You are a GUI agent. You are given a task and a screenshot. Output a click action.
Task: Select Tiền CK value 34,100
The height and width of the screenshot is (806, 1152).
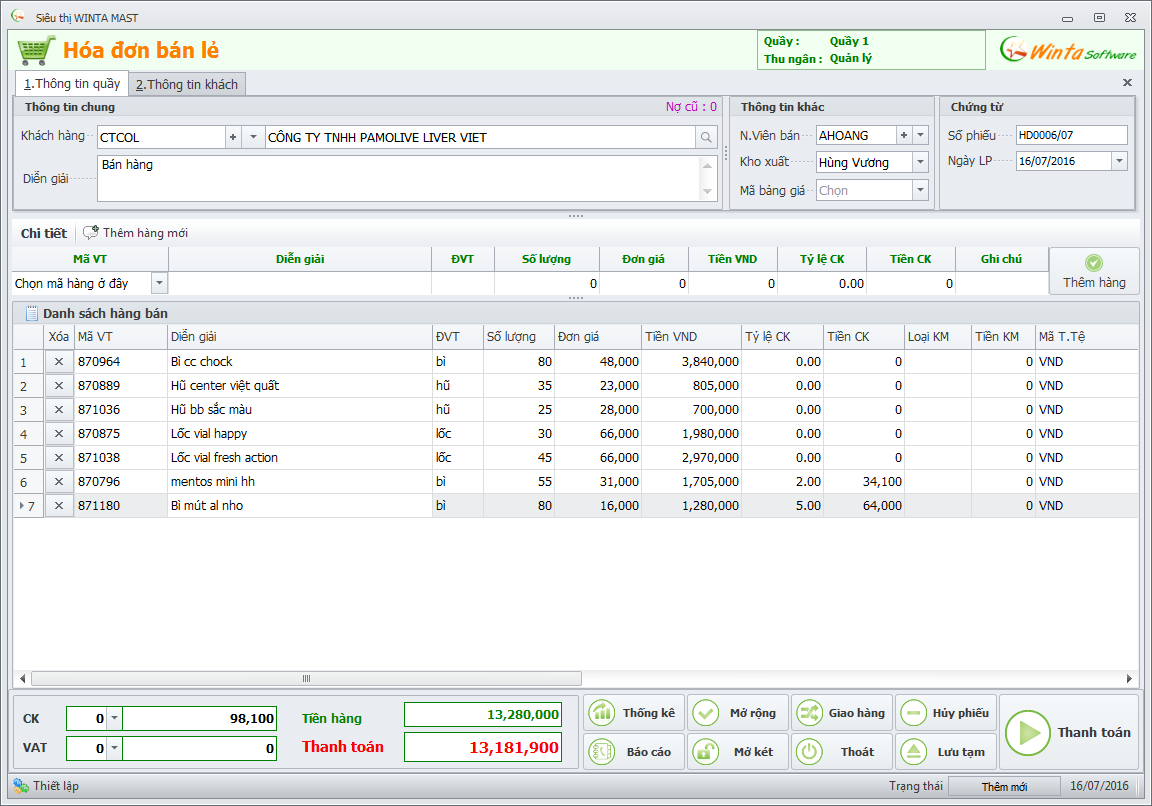coord(863,482)
